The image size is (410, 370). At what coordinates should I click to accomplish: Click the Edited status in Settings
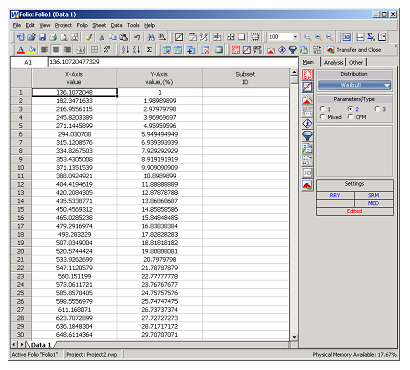click(x=355, y=211)
